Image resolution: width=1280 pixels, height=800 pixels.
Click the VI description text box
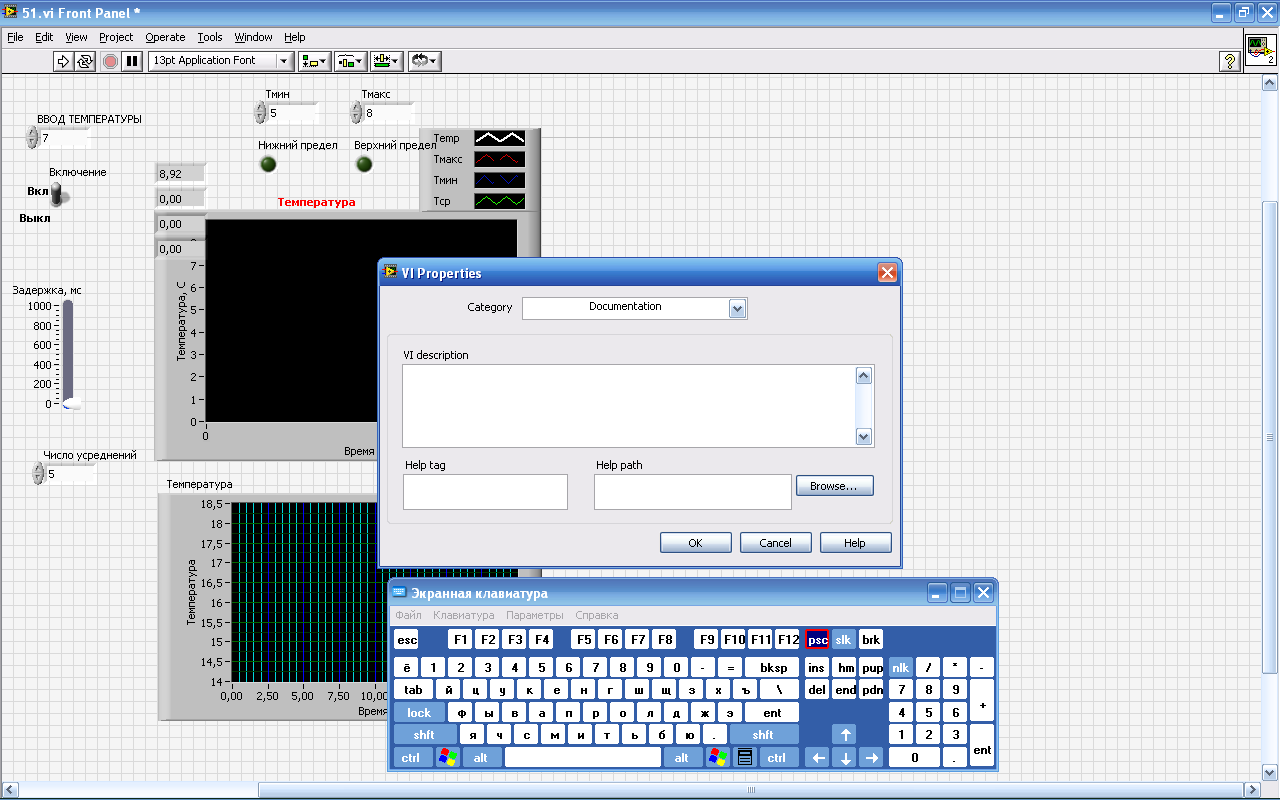[x=629, y=406]
